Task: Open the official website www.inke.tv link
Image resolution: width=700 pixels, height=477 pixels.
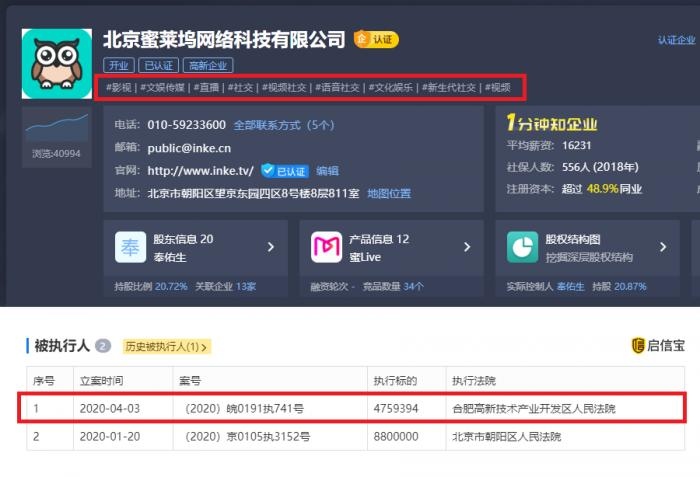Action: point(200,171)
